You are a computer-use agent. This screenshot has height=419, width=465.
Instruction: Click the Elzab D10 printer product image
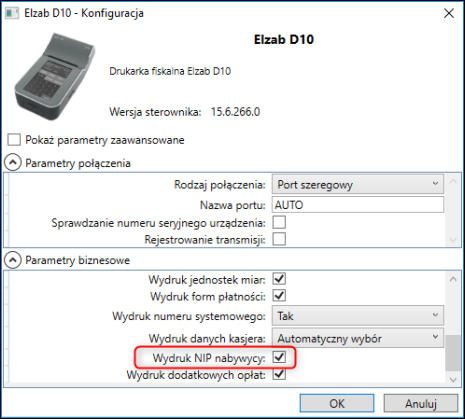pos(55,77)
